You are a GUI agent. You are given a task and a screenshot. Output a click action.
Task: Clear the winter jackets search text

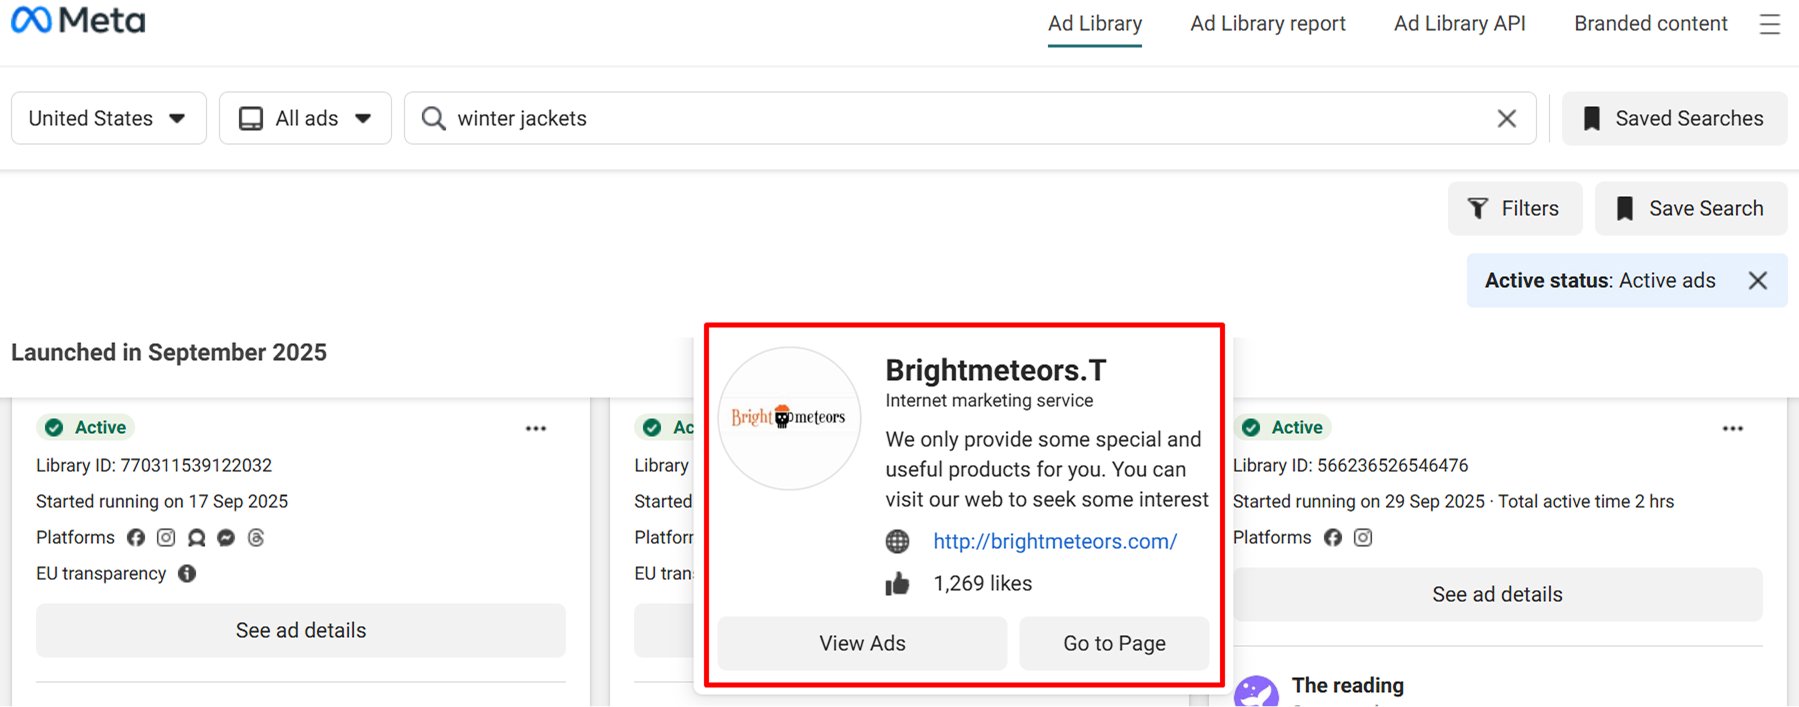pyautogui.click(x=1506, y=119)
